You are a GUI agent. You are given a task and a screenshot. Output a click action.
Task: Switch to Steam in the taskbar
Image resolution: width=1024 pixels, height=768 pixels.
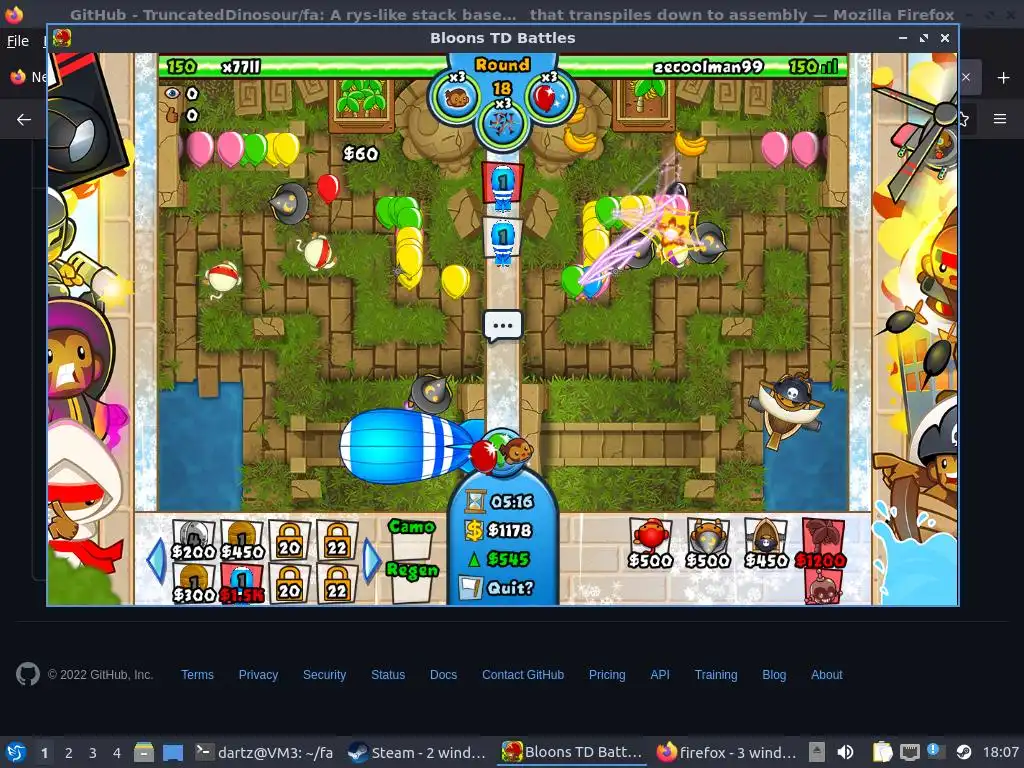coord(417,752)
